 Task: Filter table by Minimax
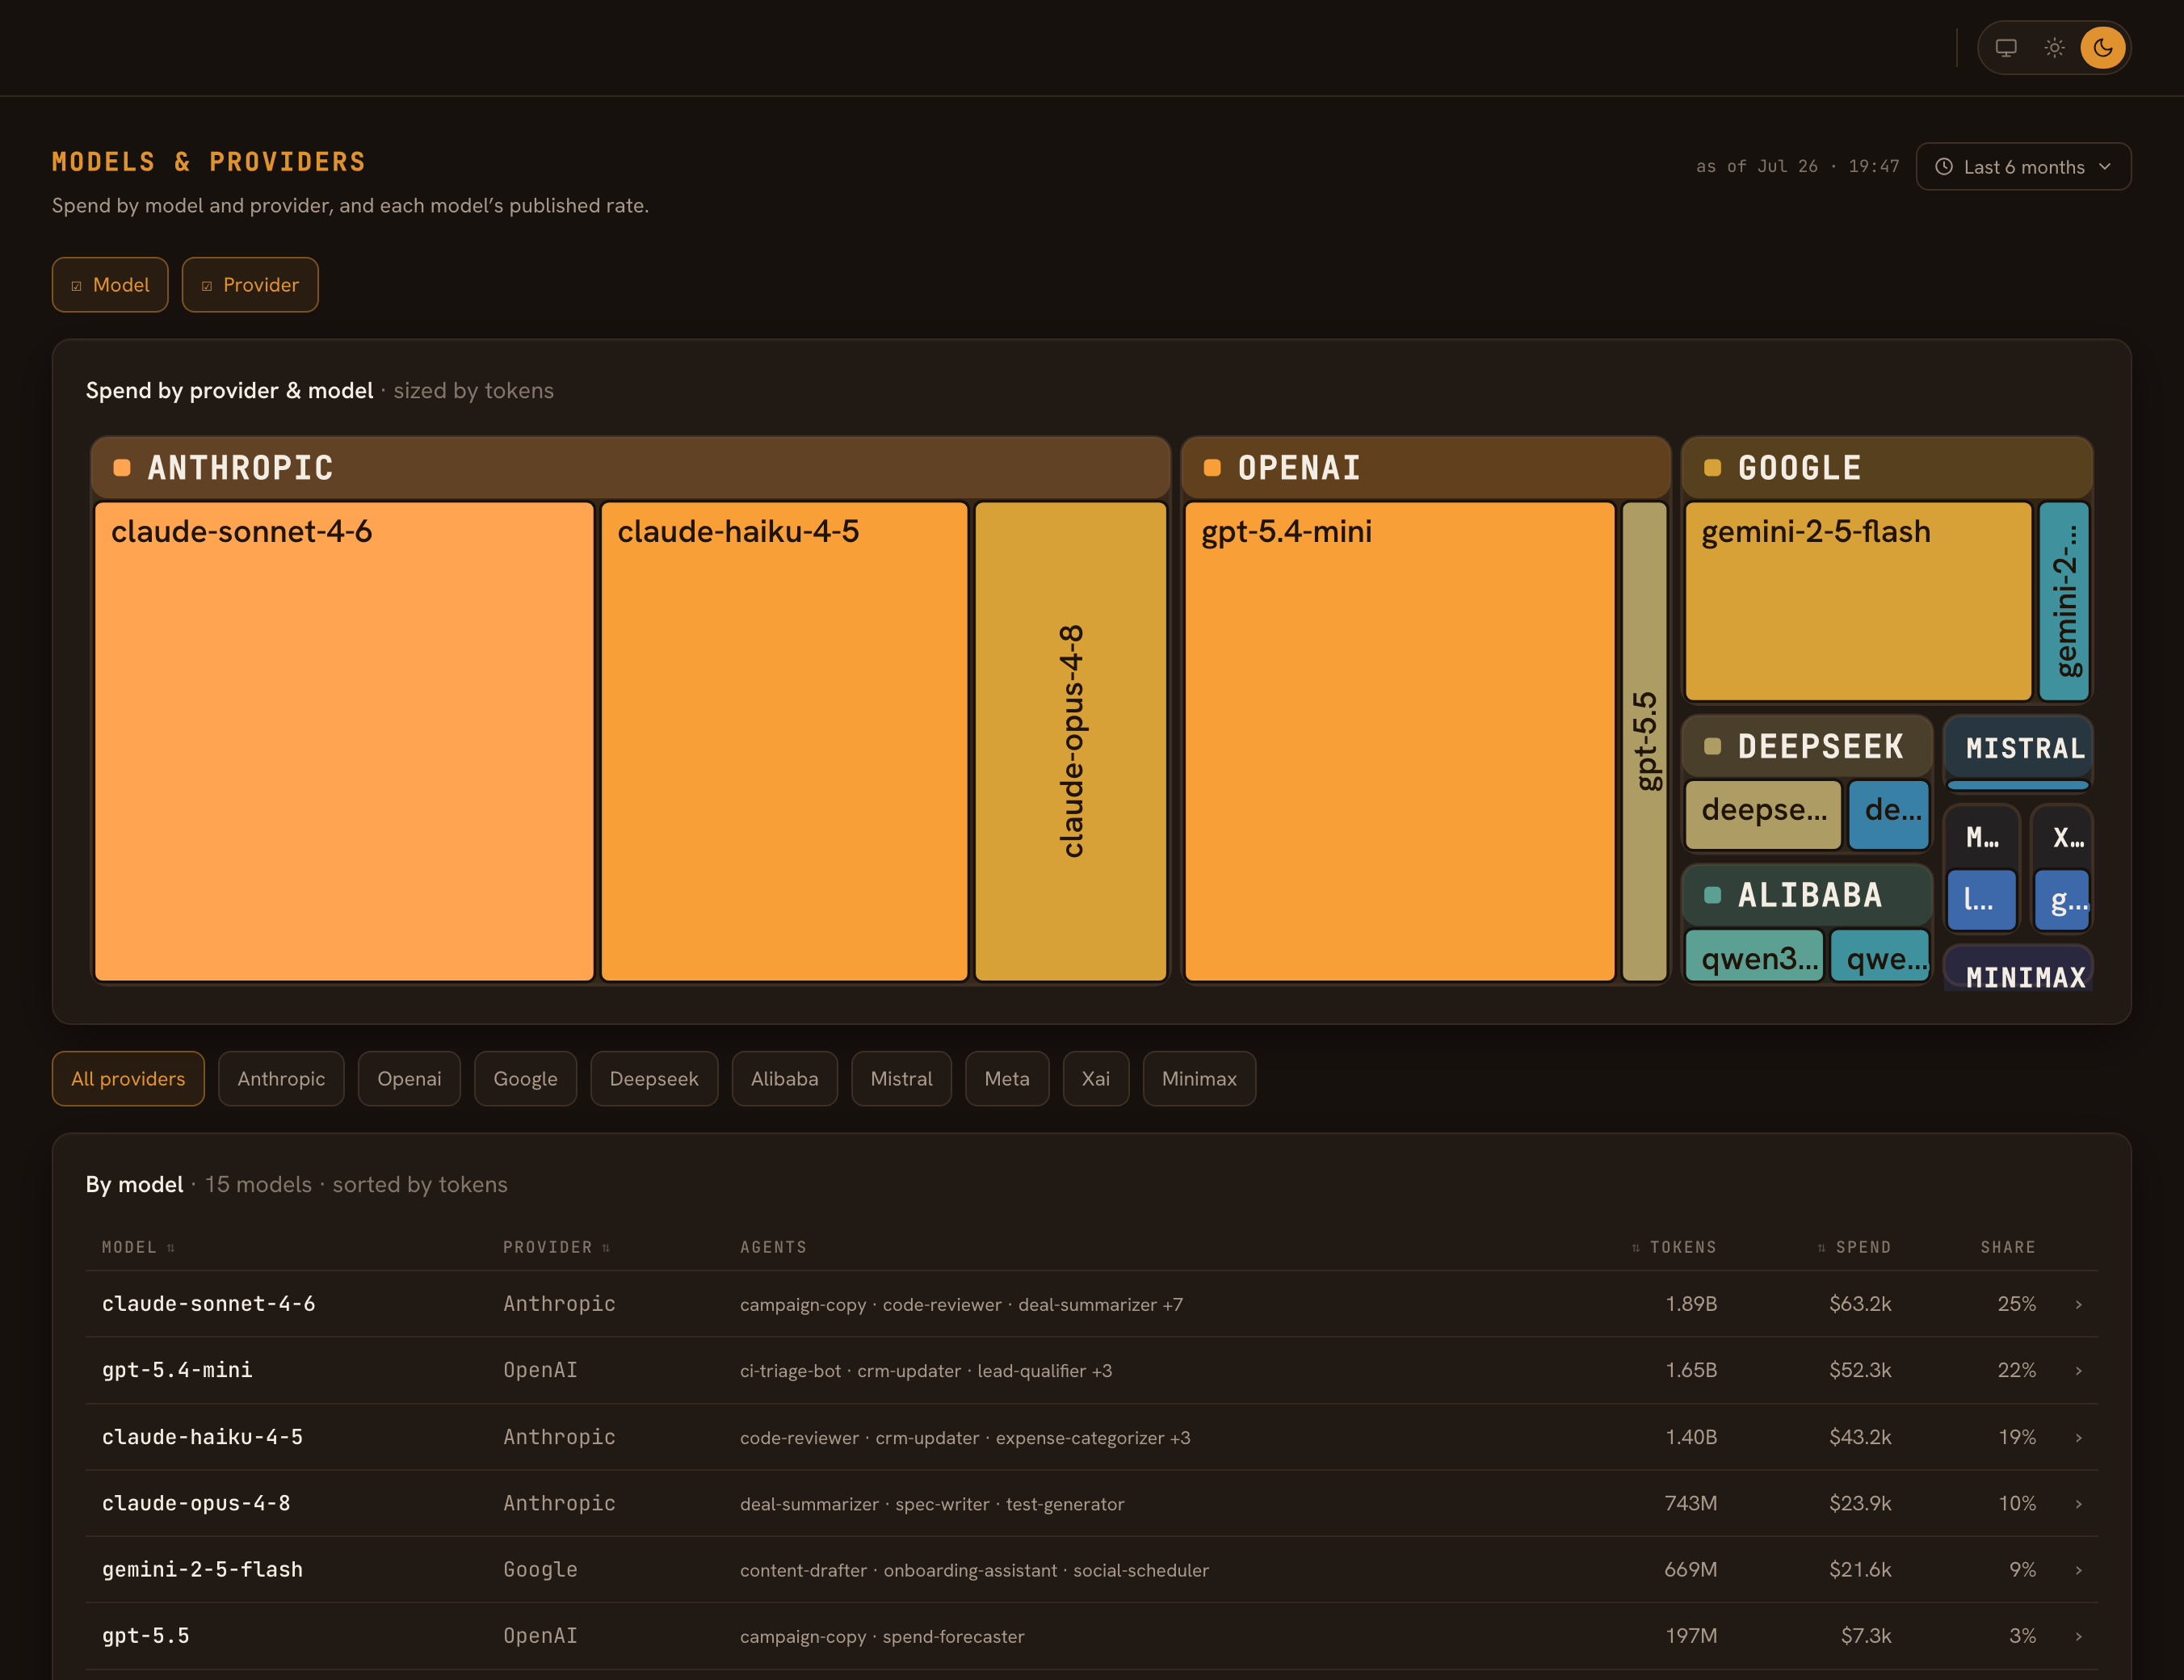[1199, 1079]
